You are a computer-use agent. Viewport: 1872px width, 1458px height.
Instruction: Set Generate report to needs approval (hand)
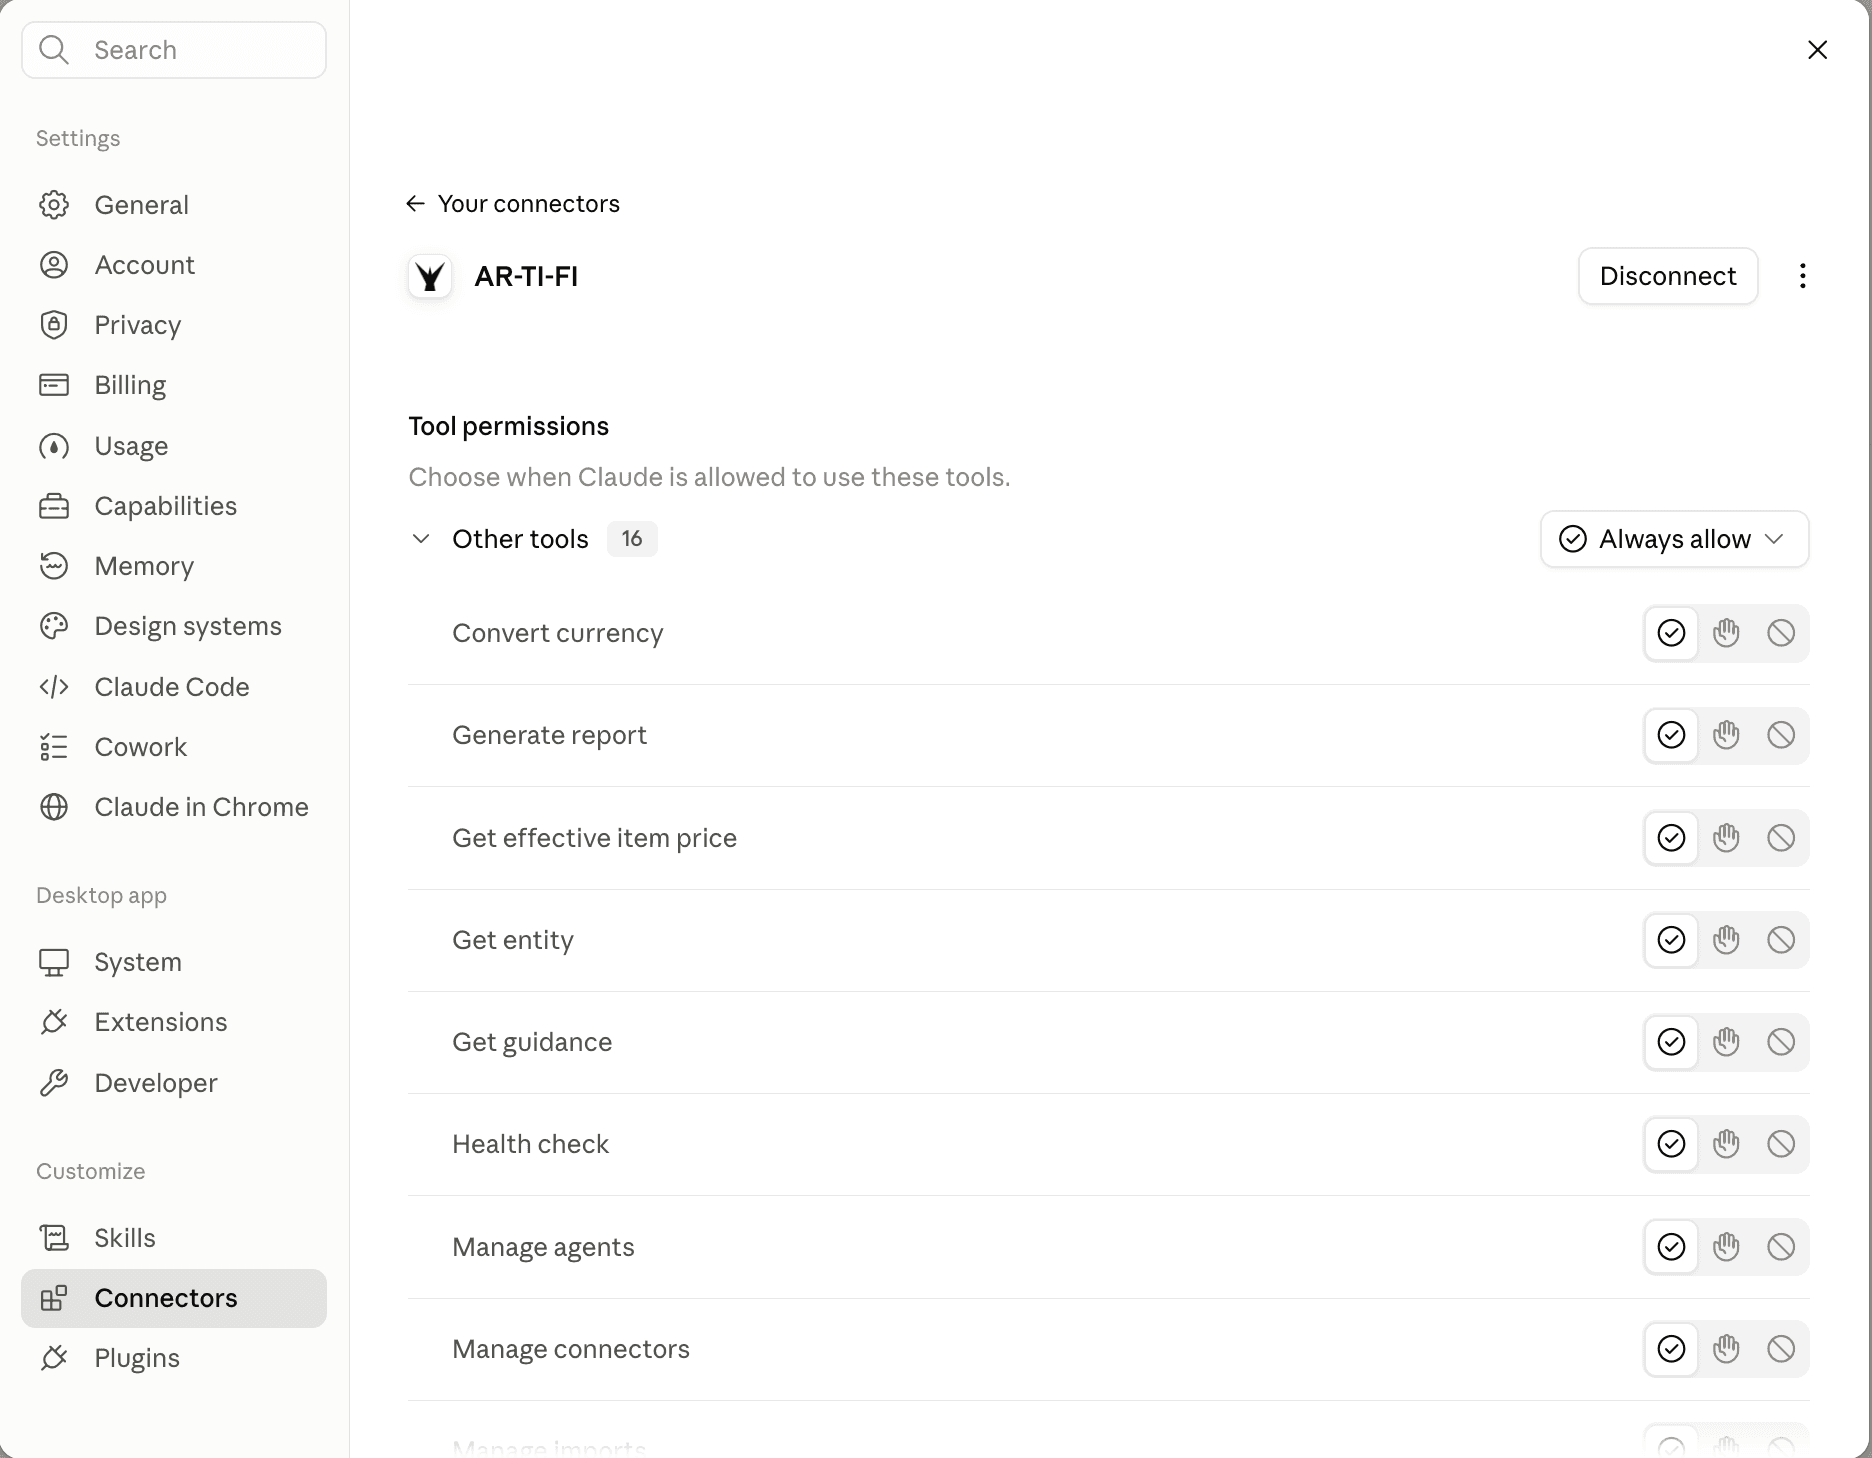coord(1726,735)
